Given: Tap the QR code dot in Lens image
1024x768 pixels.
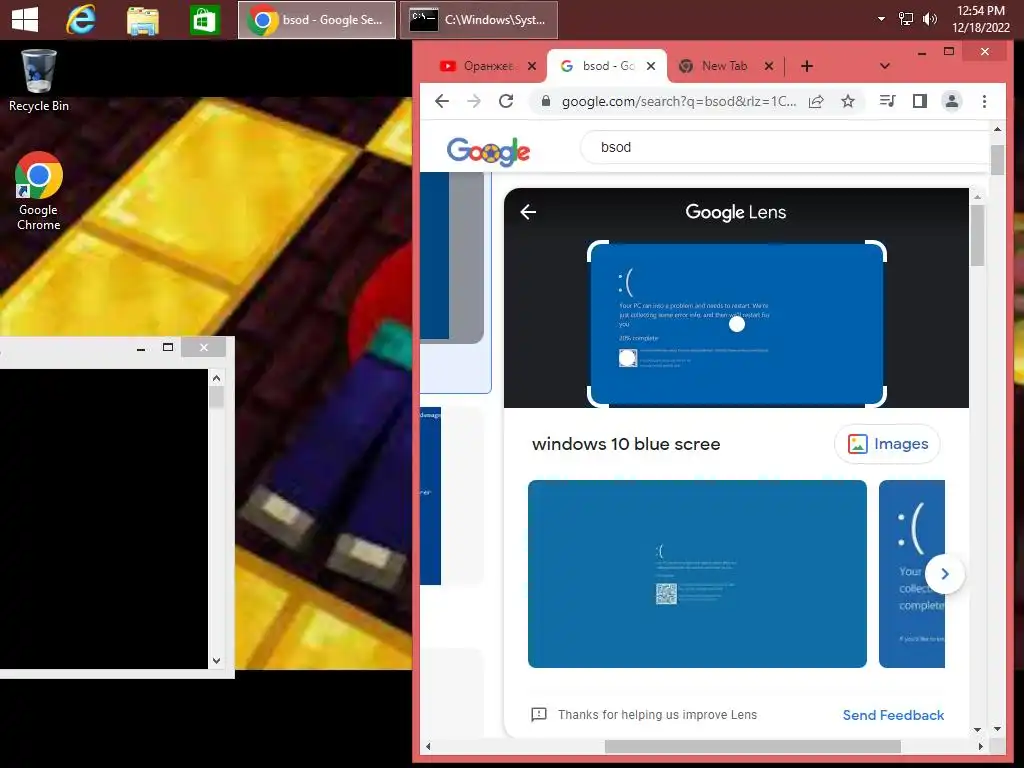Looking at the screenshot, I should tap(628, 358).
